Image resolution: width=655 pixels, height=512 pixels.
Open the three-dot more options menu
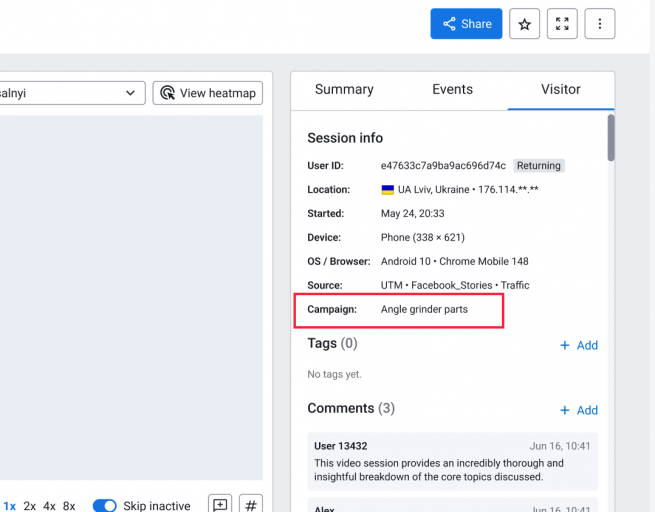[x=599, y=24]
